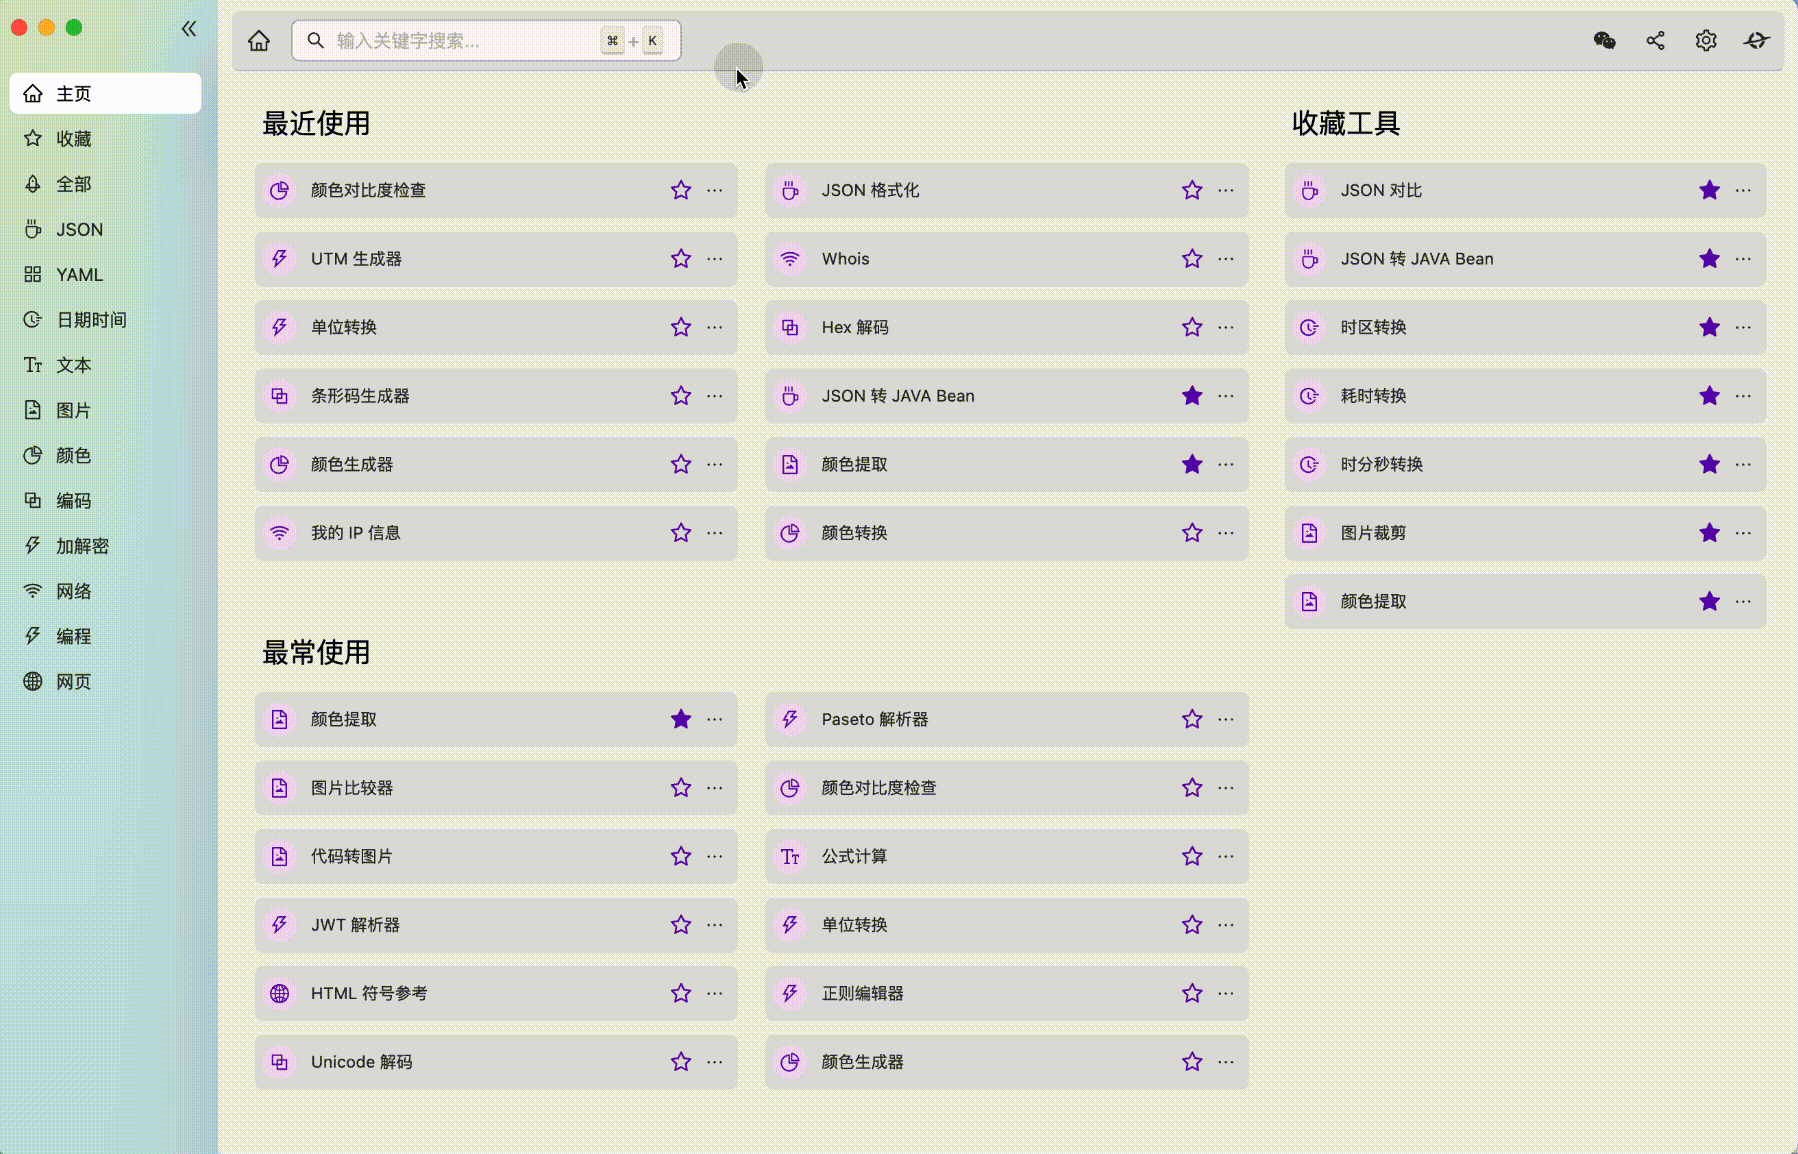Viewport: 1798px width, 1154px height.
Task: Open more options for Unicode 解码
Action: (x=715, y=1062)
